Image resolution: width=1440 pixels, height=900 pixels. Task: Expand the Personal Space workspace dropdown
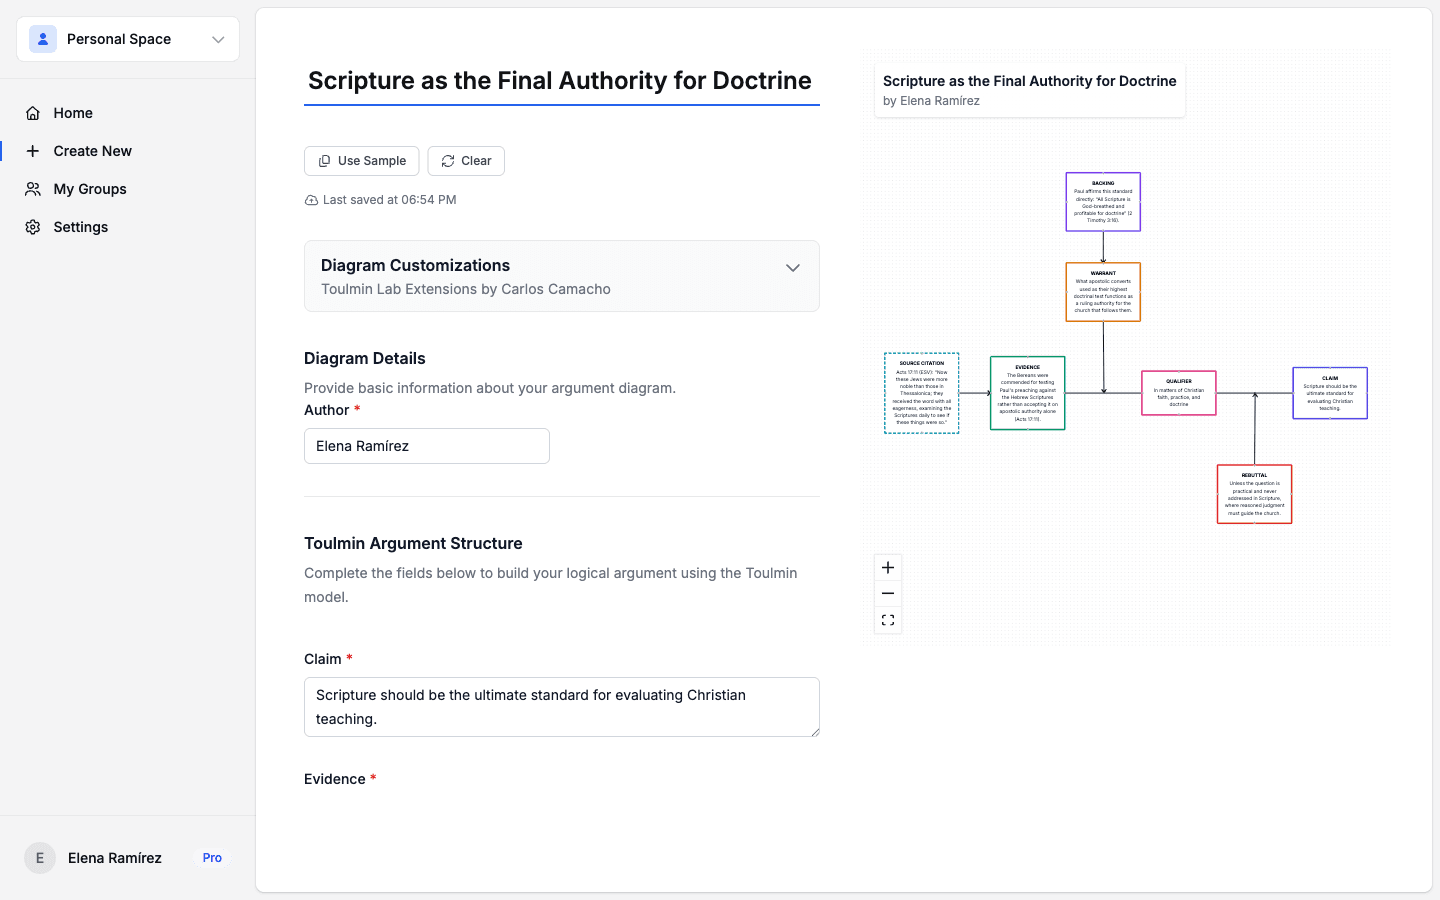tap(218, 39)
